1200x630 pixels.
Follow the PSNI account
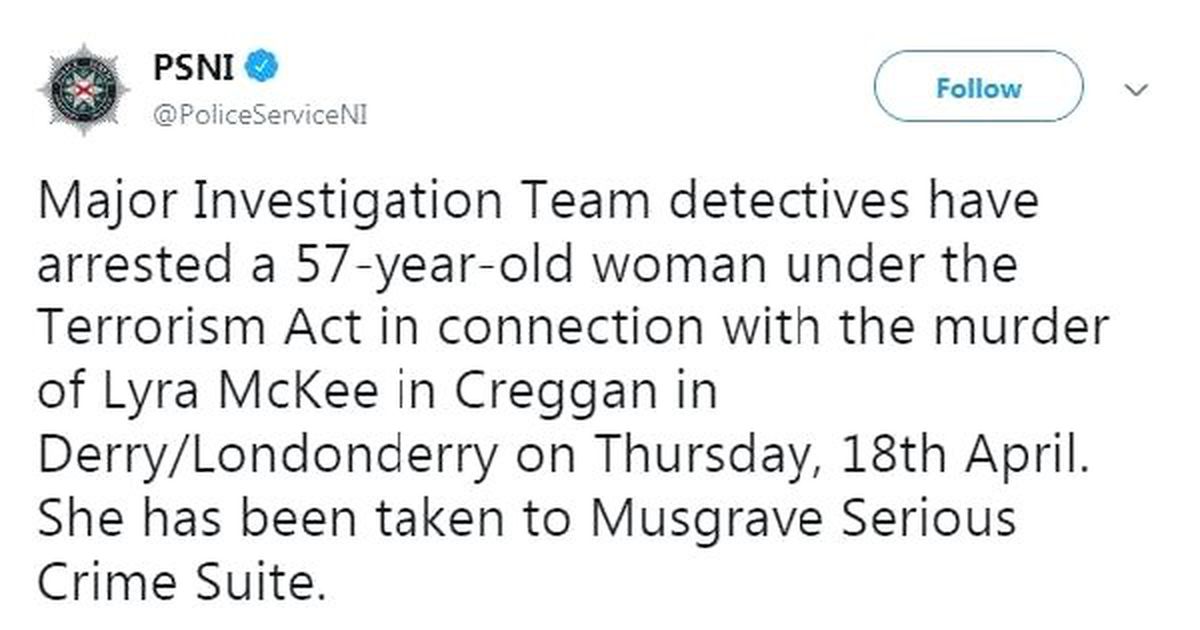tap(979, 88)
